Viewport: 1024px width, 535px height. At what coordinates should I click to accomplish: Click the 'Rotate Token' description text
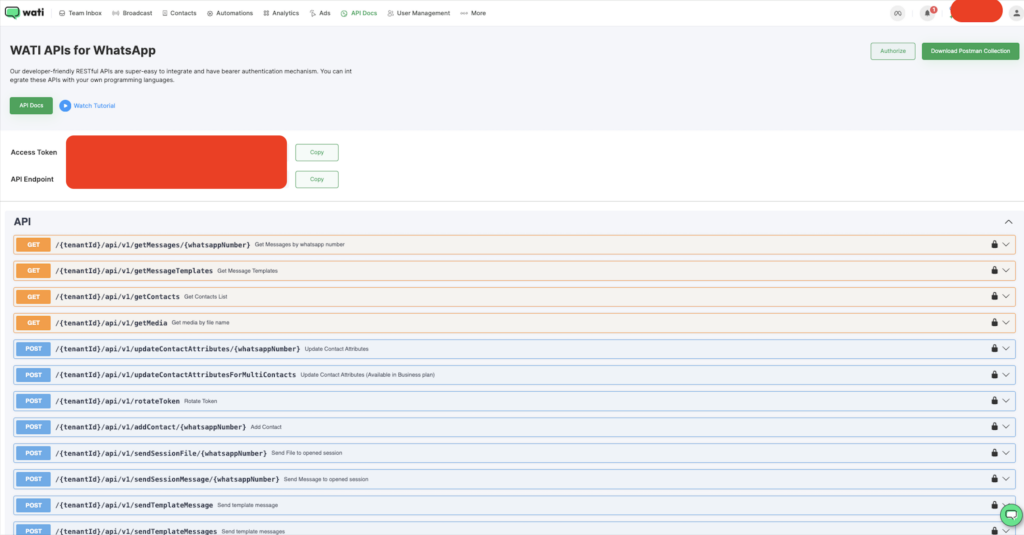click(x=200, y=401)
